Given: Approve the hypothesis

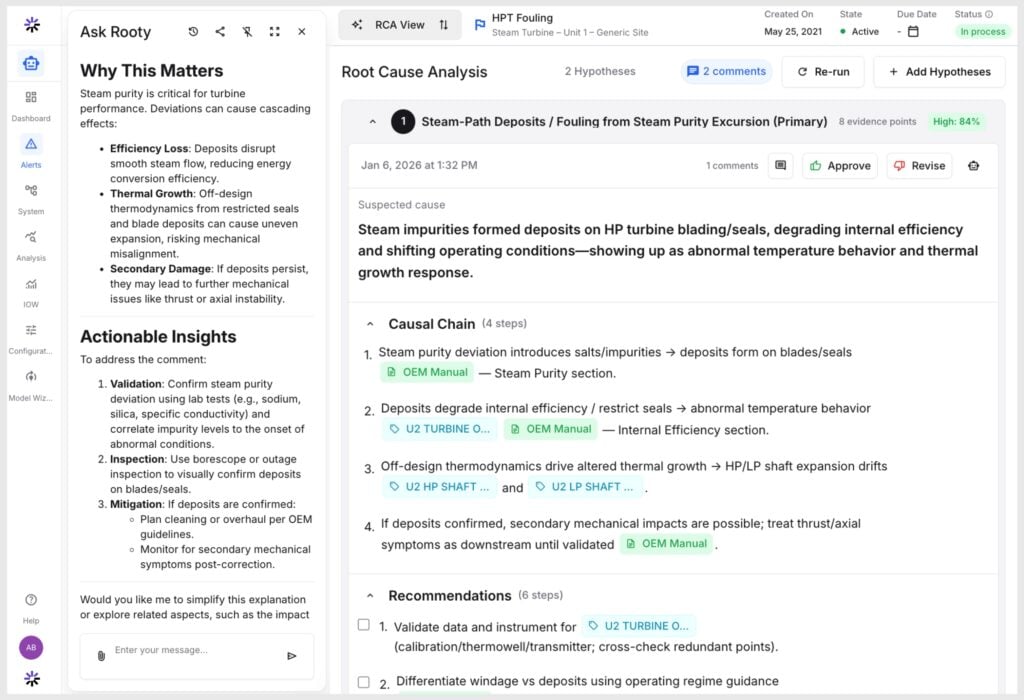Looking at the screenshot, I should coord(840,166).
